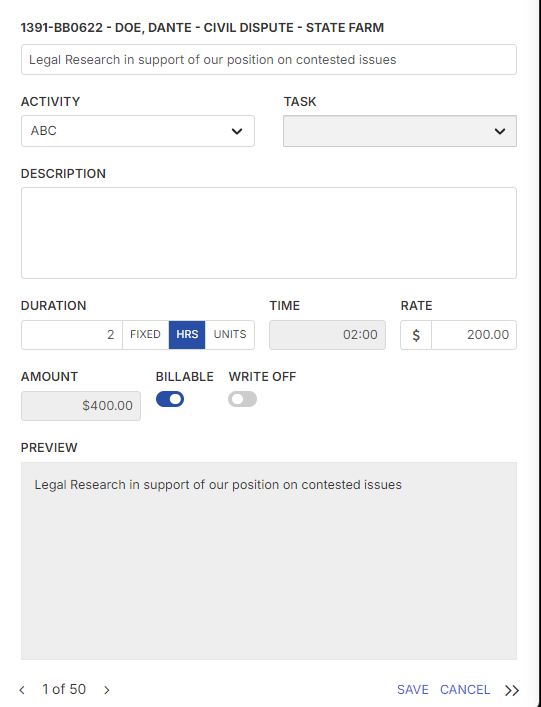The width and height of the screenshot is (541, 707).
Task: Click the Time field showing 02:00
Action: pos(327,335)
